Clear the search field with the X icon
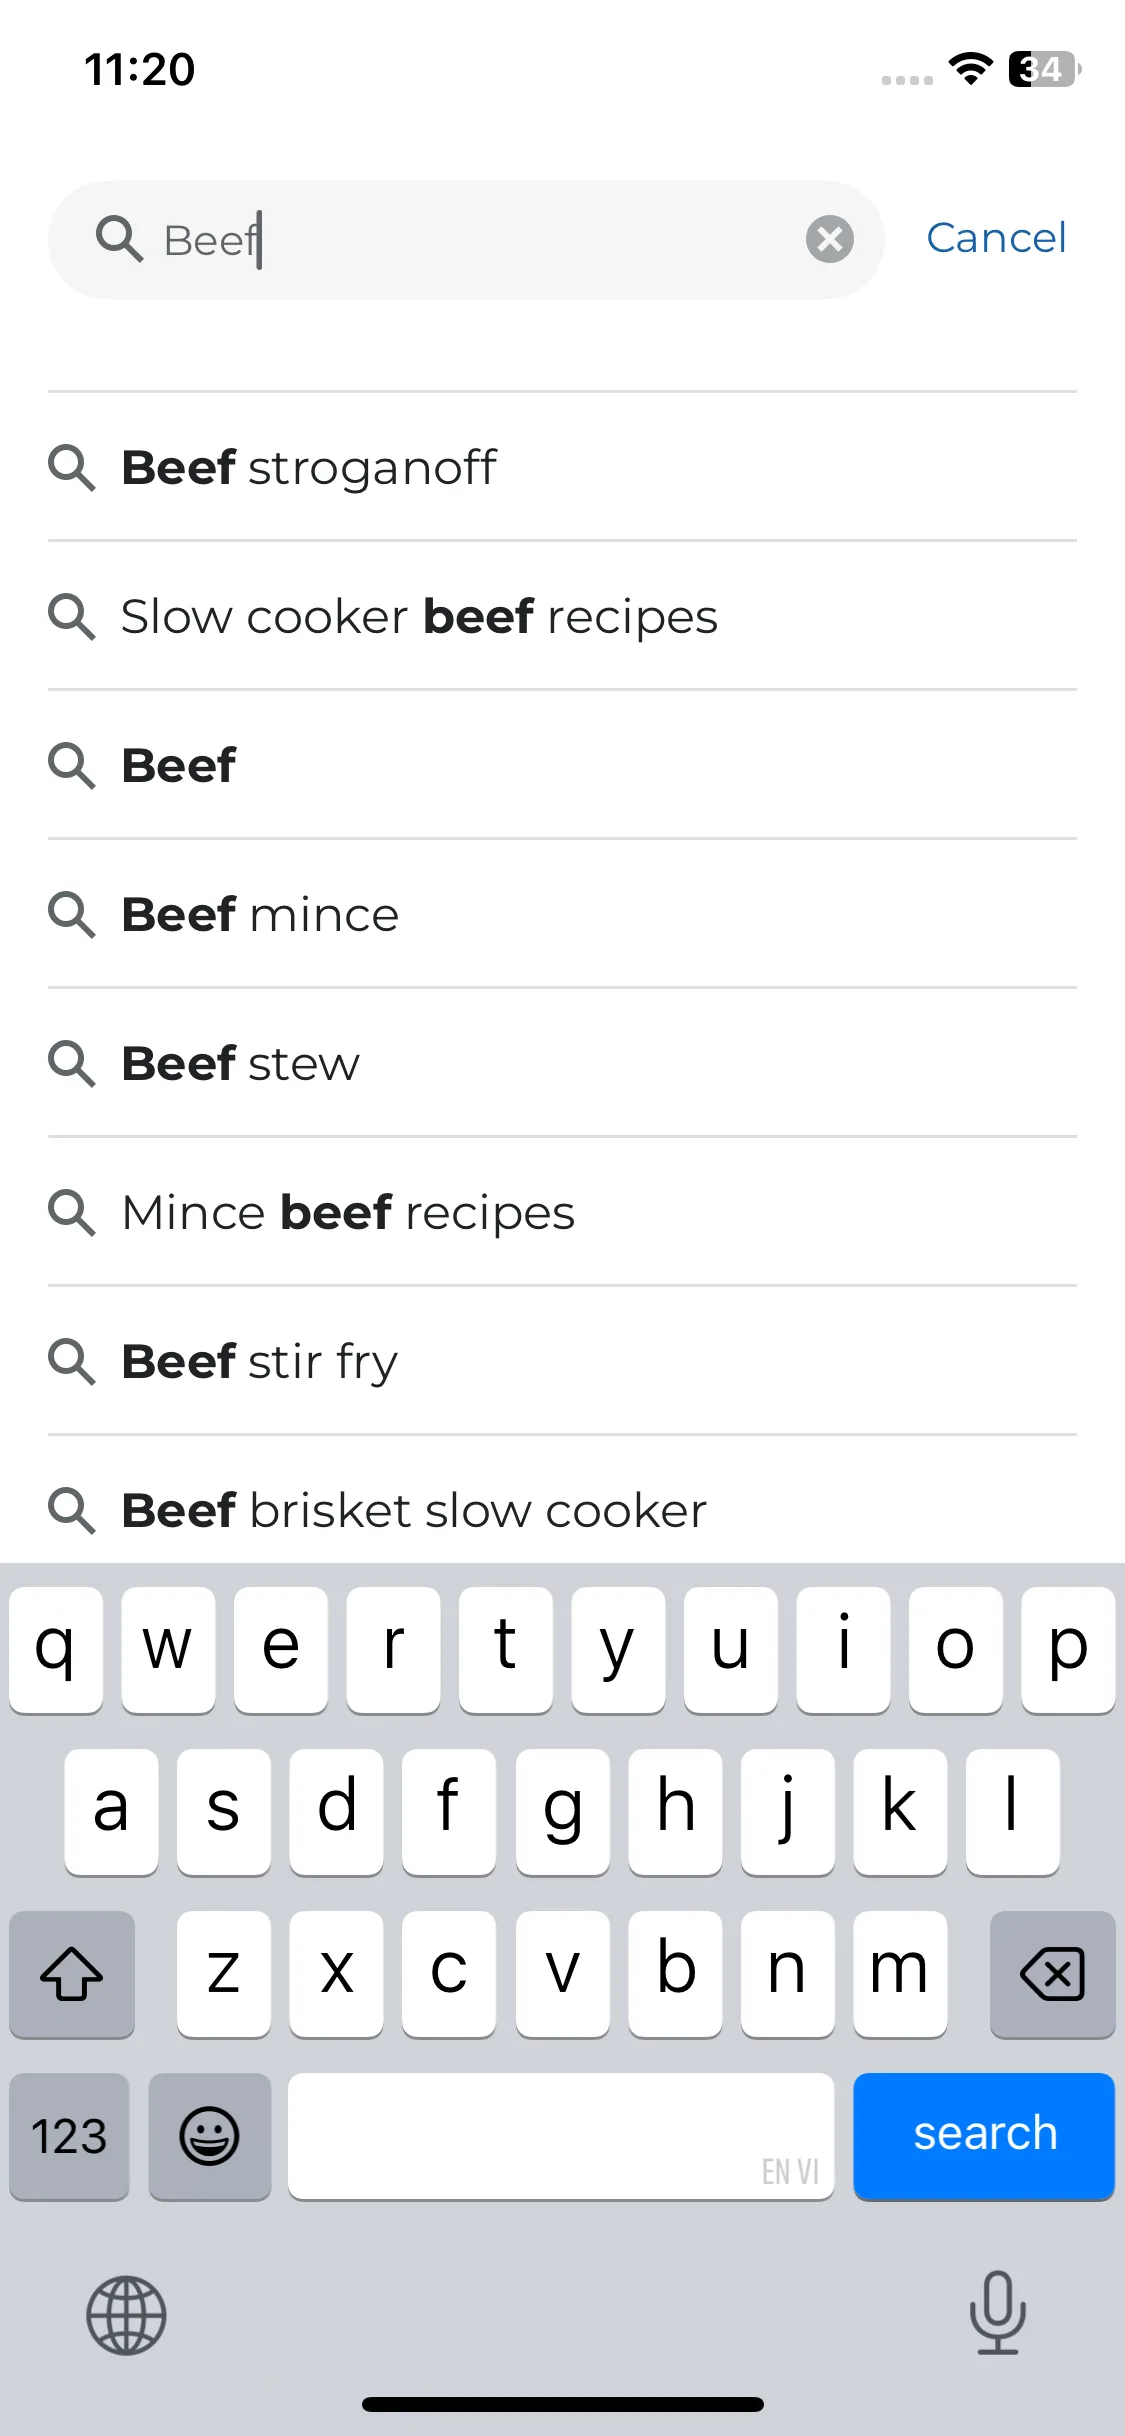 click(829, 240)
